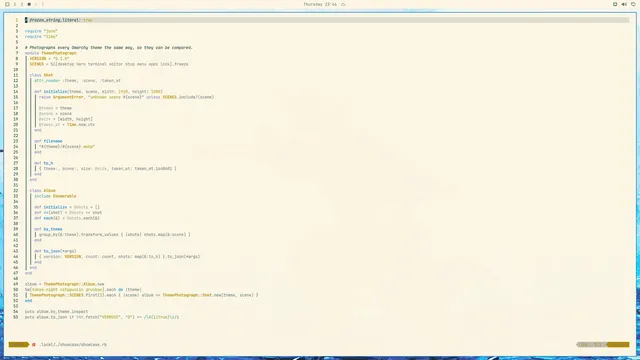Click 'class Album' declaration
Screen dimensions: 640x360
[42, 191]
